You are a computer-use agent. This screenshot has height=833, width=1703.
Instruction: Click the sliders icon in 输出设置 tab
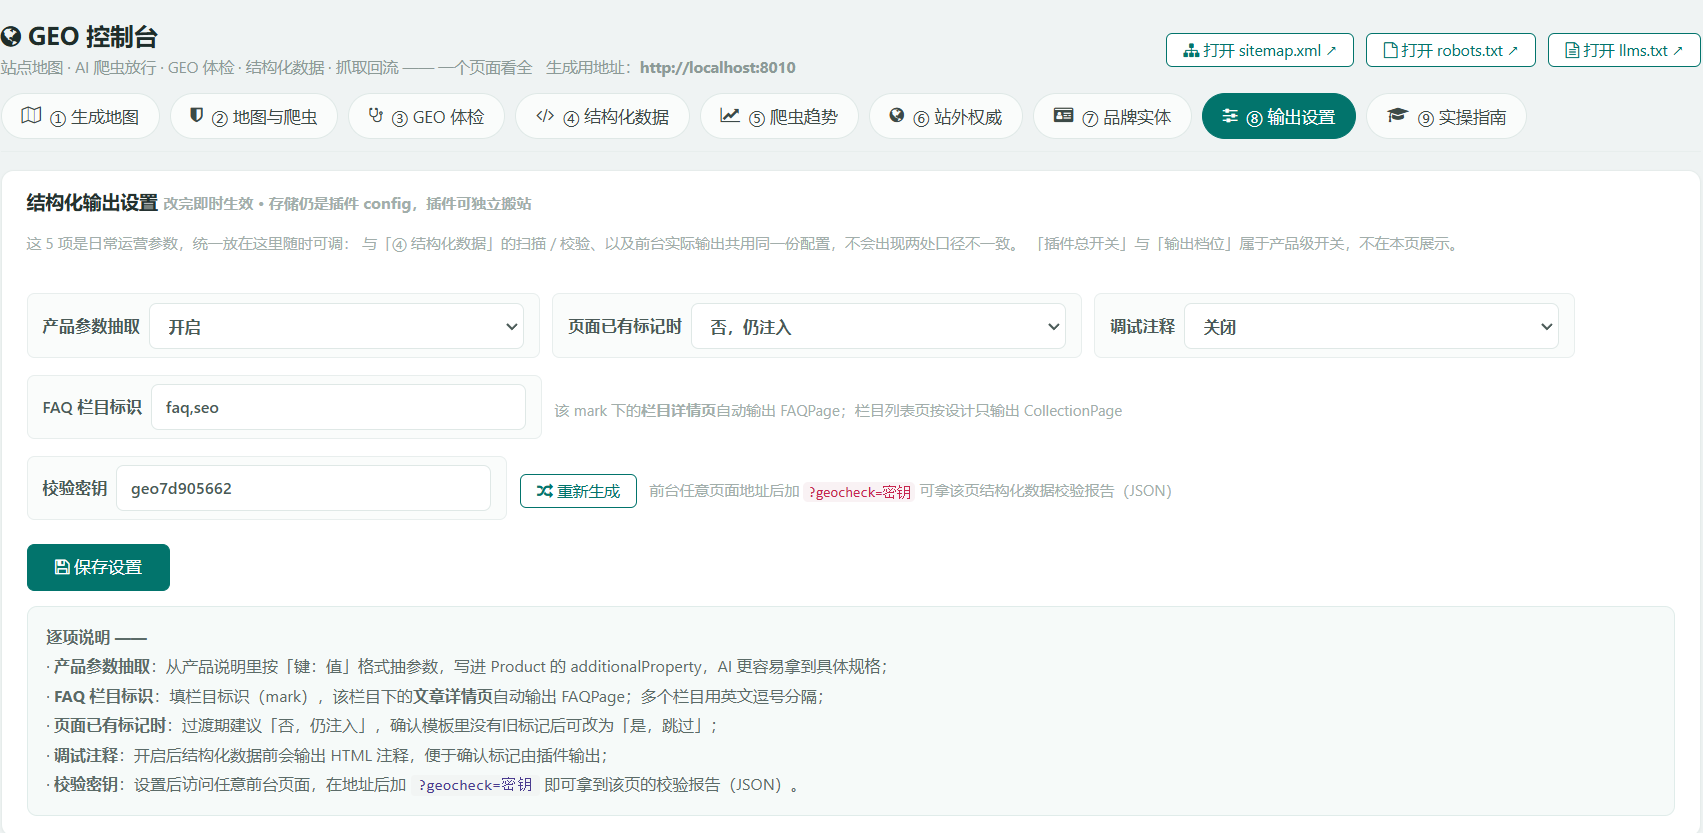click(1230, 116)
